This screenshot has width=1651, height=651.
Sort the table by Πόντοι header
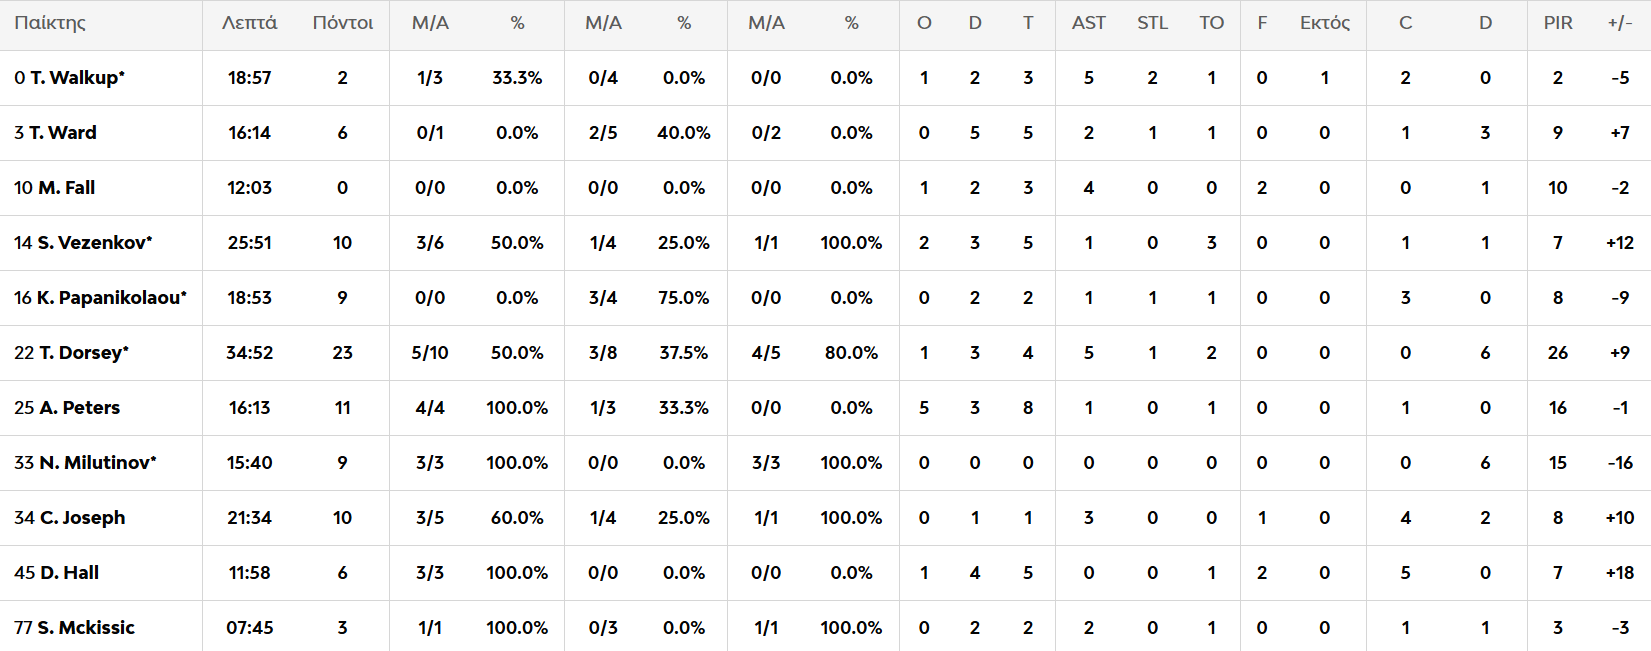pyautogui.click(x=343, y=23)
